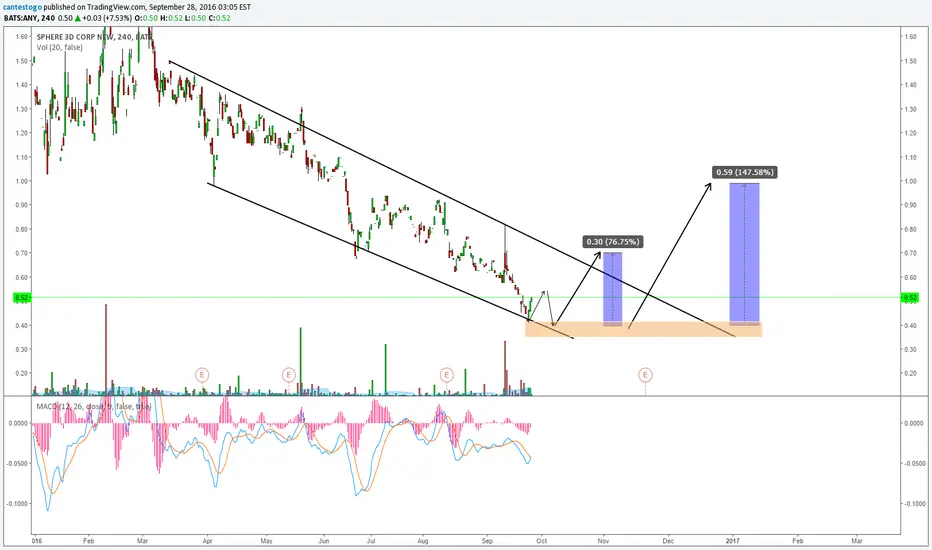Click the MACD (12, 26, close, 9) indicator label
This screenshot has height=550, width=932.
click(94, 407)
